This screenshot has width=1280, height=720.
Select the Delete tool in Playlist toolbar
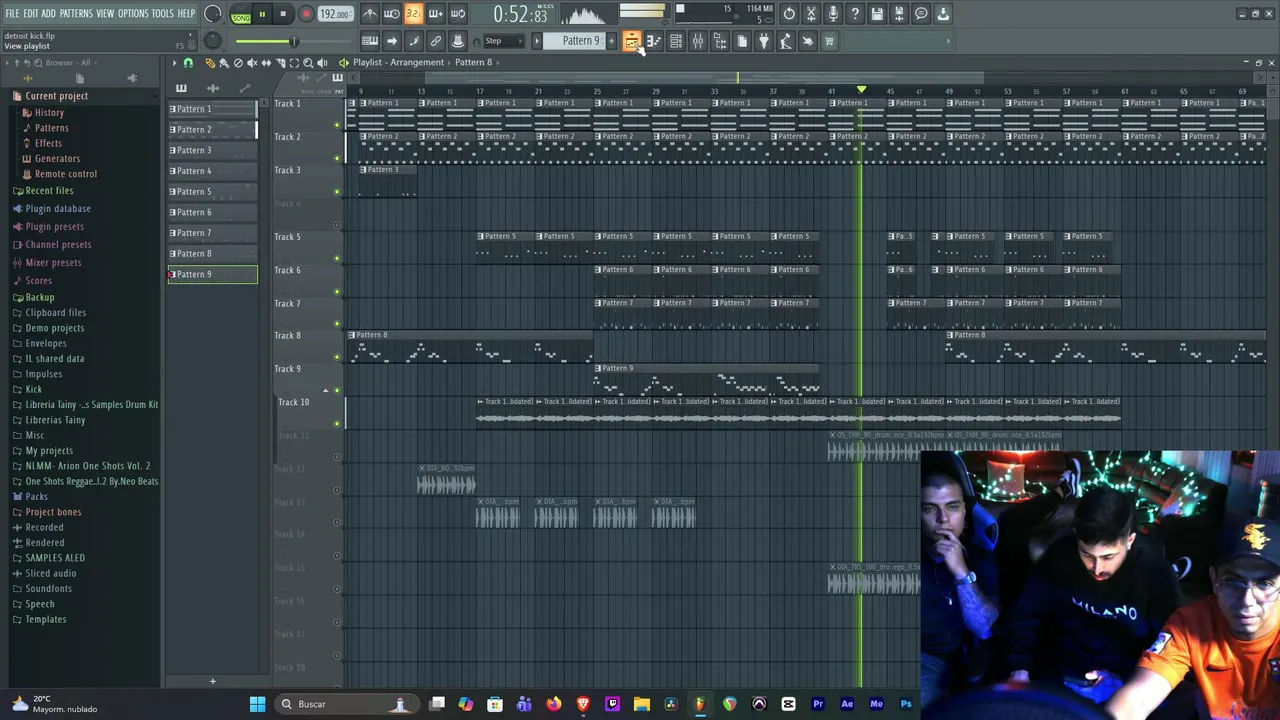pos(238,62)
